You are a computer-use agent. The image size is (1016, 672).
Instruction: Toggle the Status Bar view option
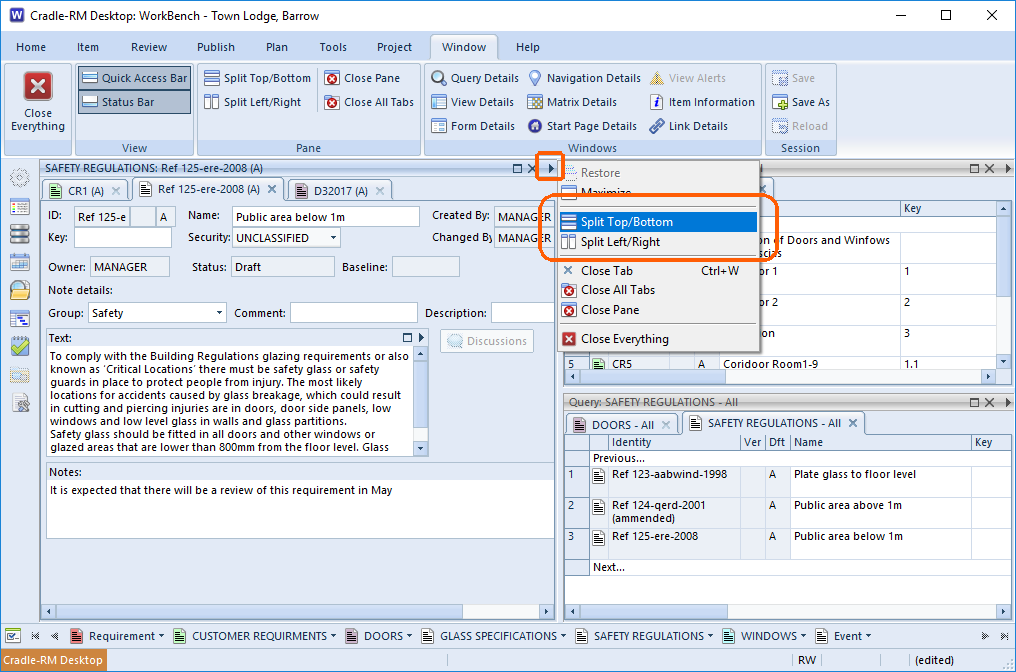tap(135, 102)
